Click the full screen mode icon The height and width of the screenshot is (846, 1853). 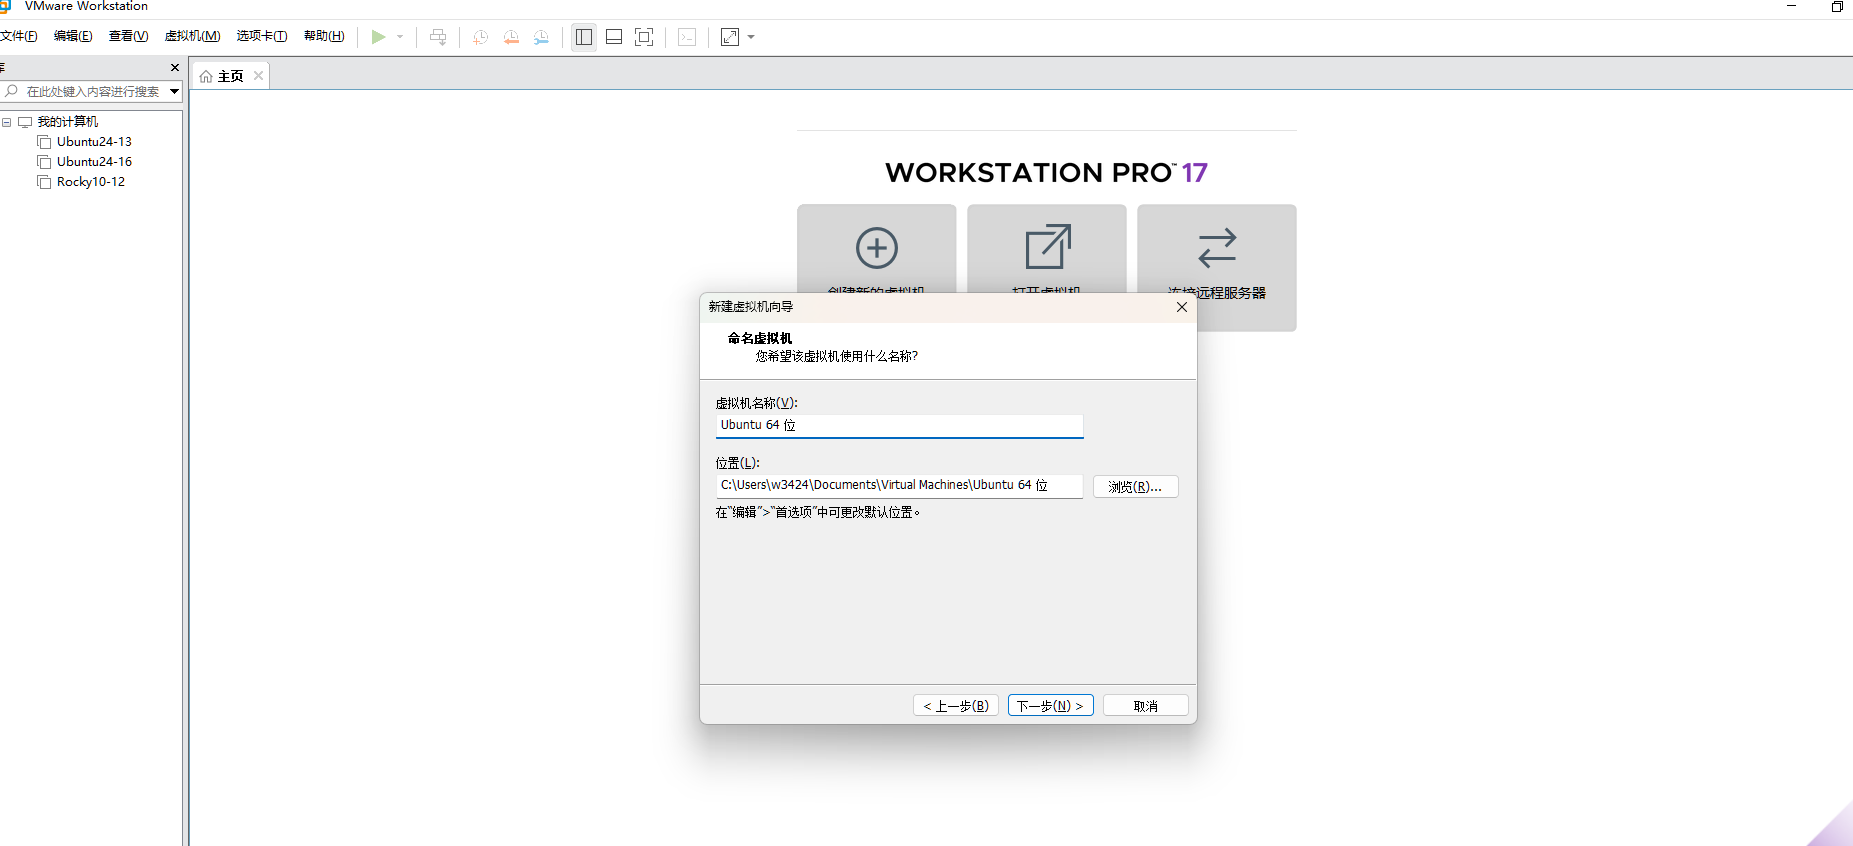(644, 37)
